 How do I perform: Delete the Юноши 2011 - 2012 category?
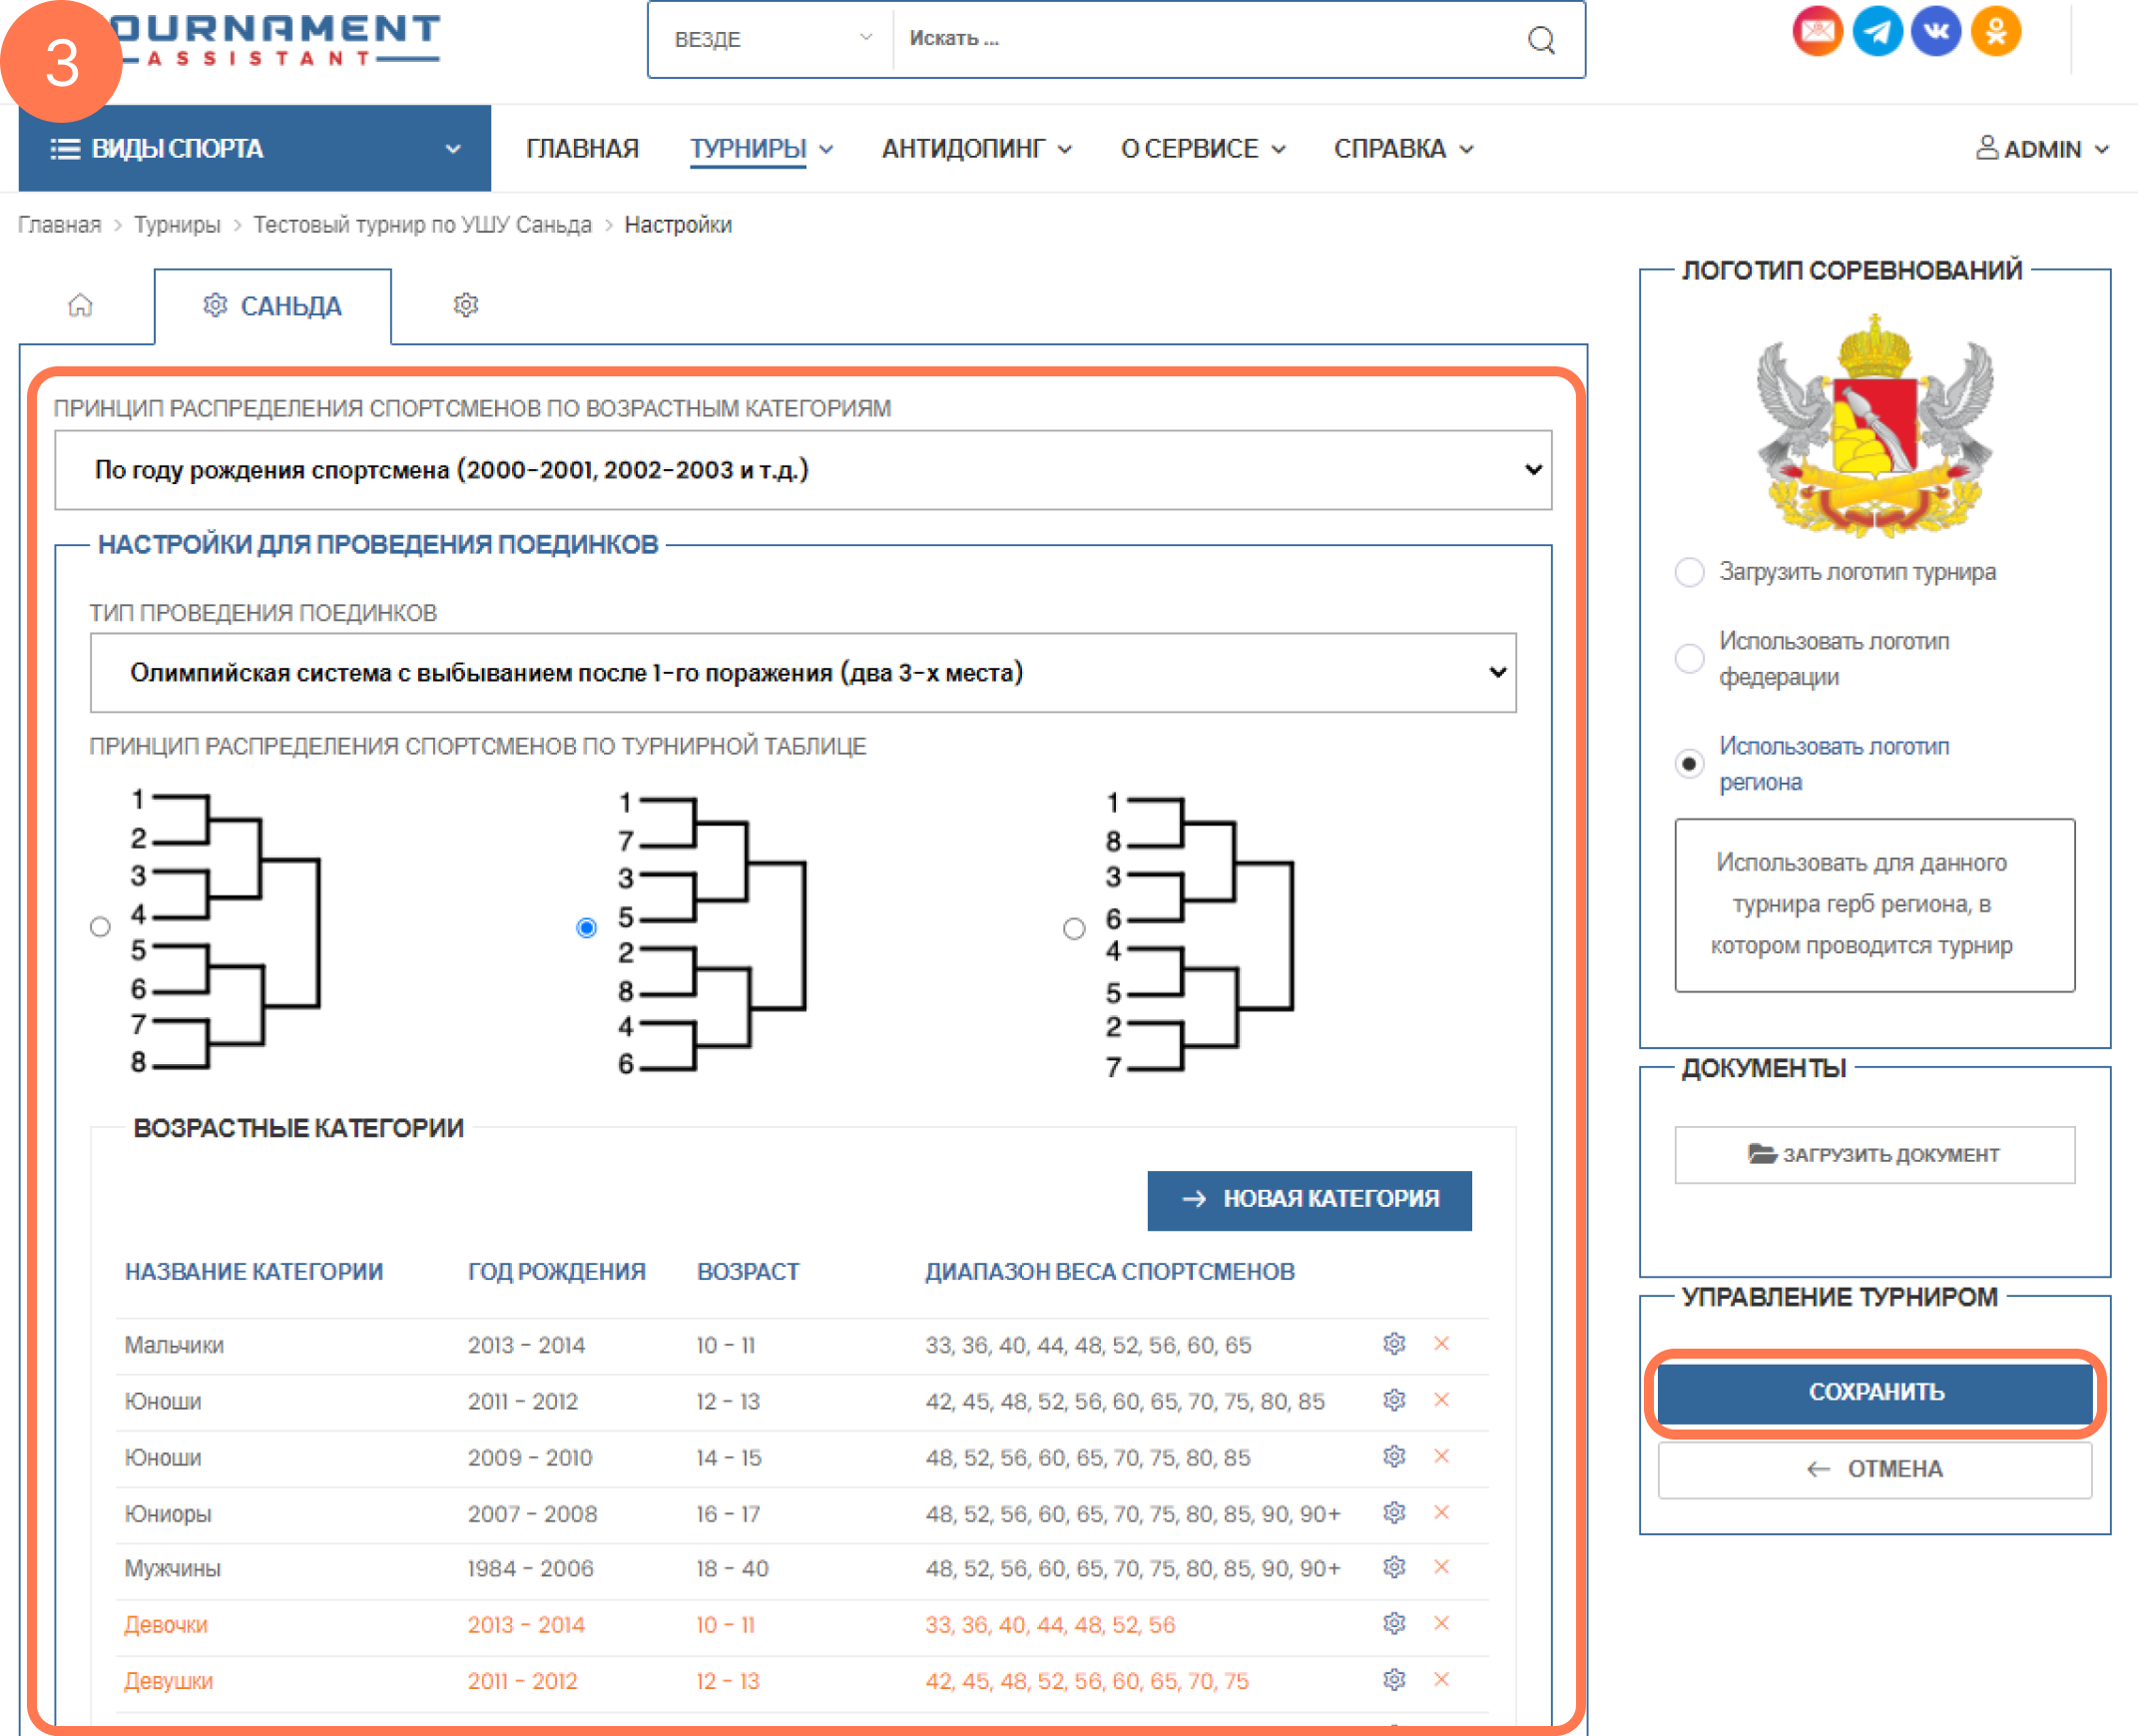1441,1399
